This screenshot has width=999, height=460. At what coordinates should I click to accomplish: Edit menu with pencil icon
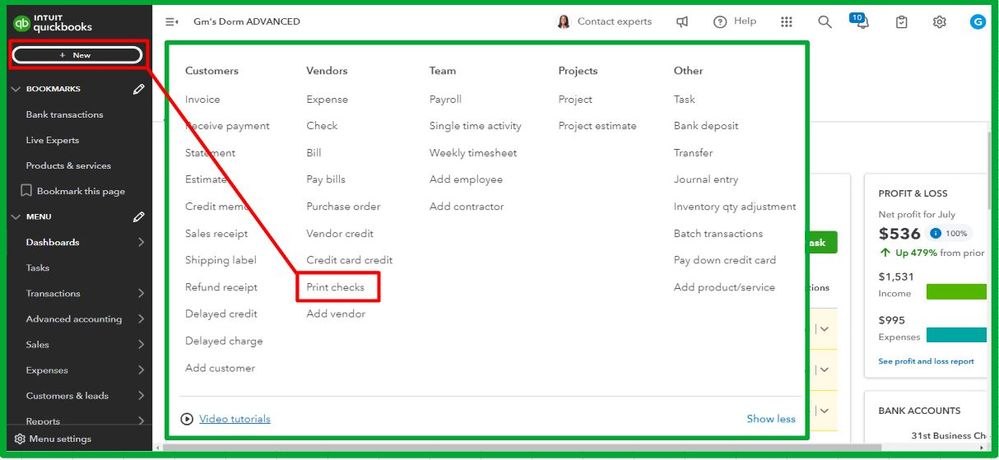(x=138, y=217)
